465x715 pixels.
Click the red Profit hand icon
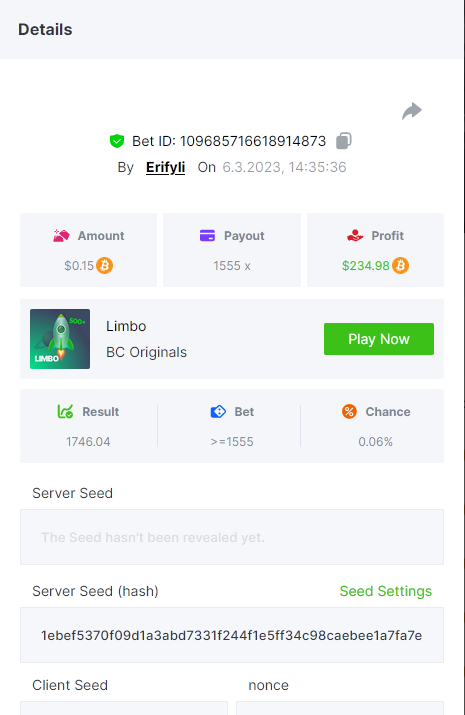click(355, 235)
